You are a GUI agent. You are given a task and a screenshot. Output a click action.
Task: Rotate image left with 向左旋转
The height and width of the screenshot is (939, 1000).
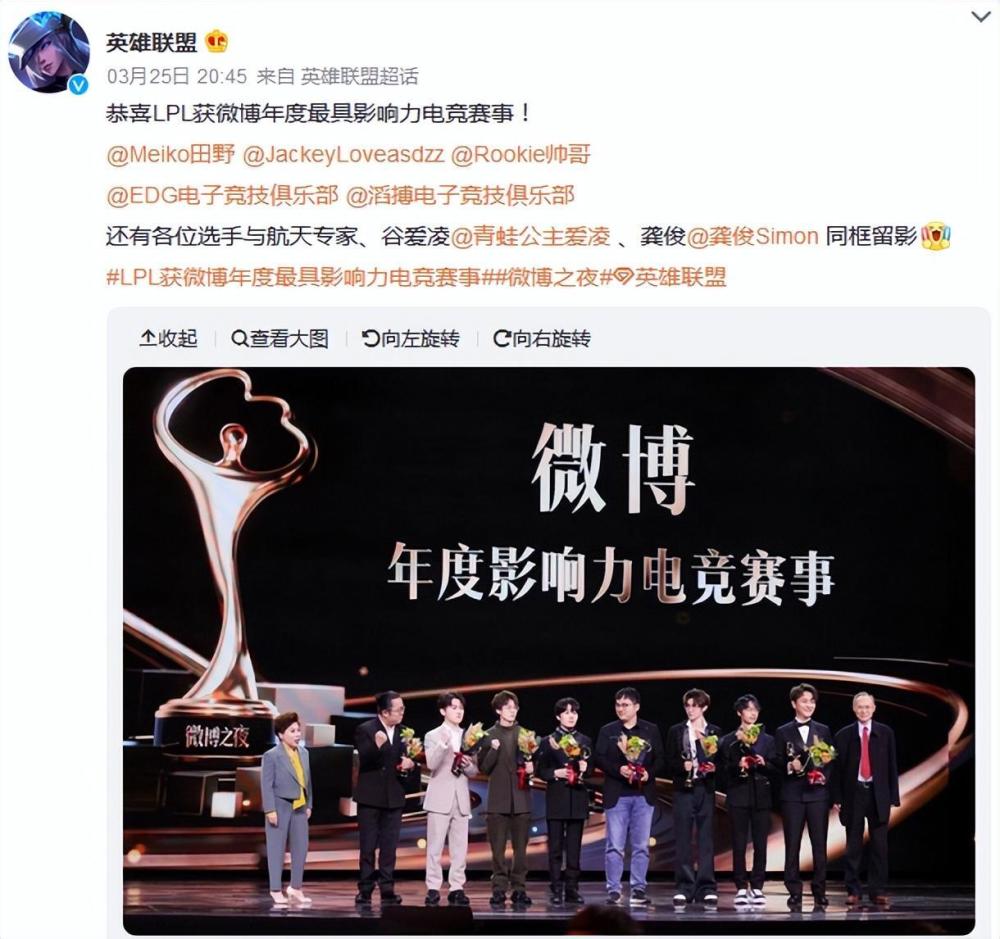[x=411, y=338]
